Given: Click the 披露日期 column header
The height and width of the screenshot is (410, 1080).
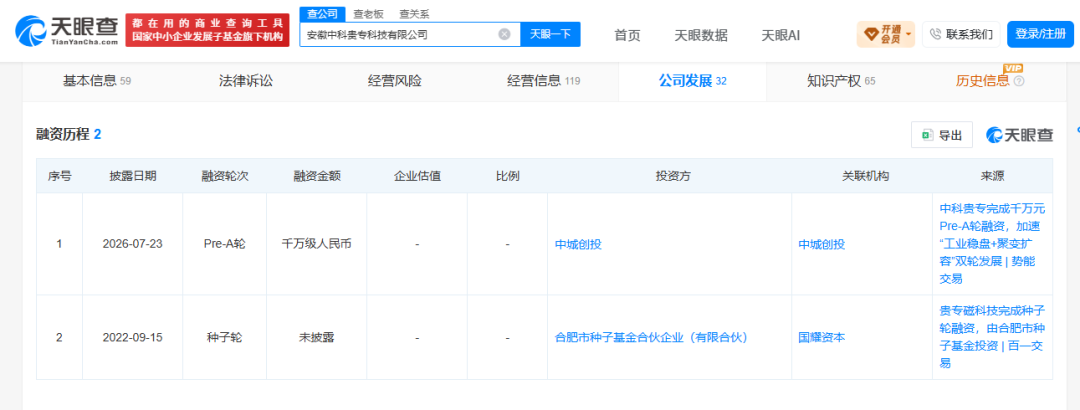Looking at the screenshot, I should coord(132,176).
